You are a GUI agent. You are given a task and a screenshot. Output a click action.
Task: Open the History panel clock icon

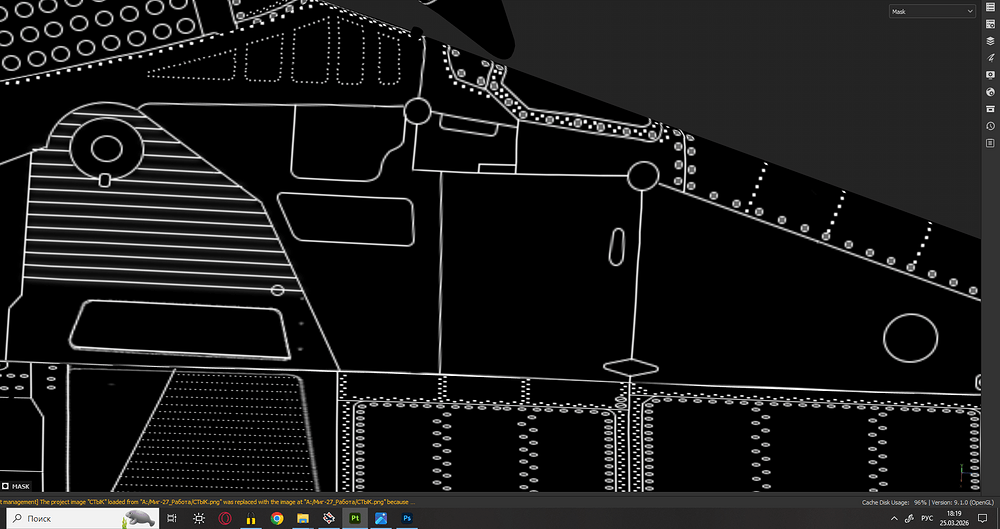point(990,126)
